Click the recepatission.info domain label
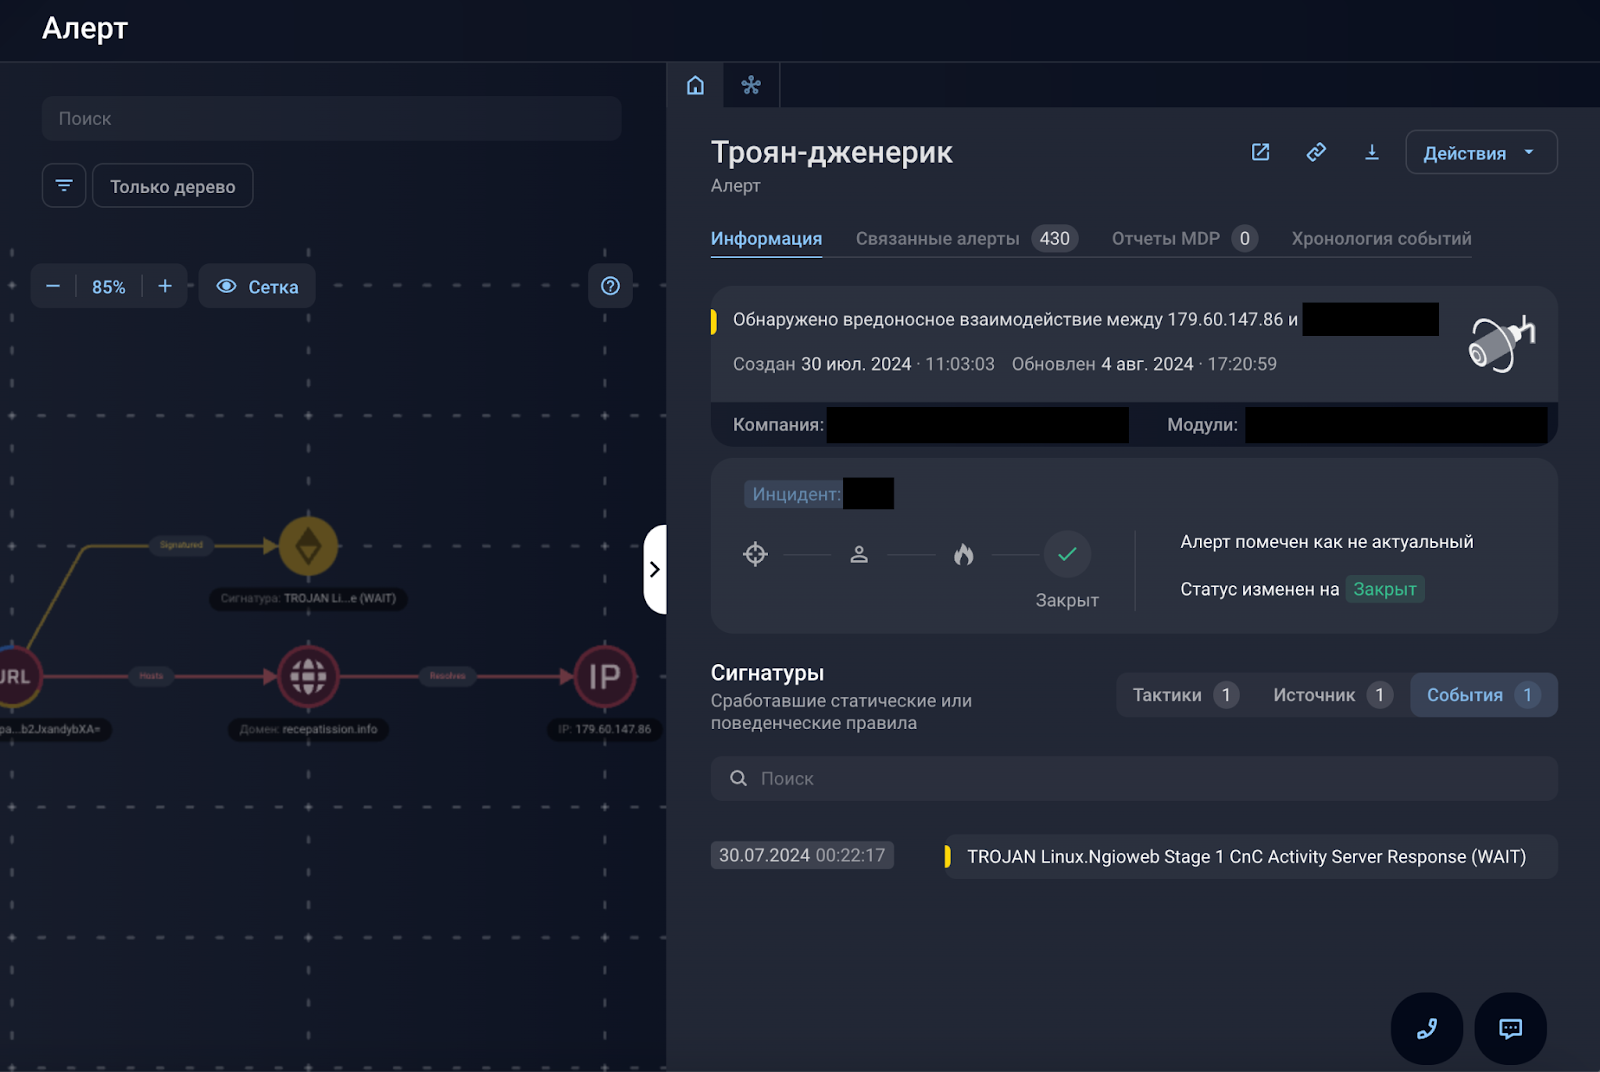The height and width of the screenshot is (1072, 1600). [308, 729]
